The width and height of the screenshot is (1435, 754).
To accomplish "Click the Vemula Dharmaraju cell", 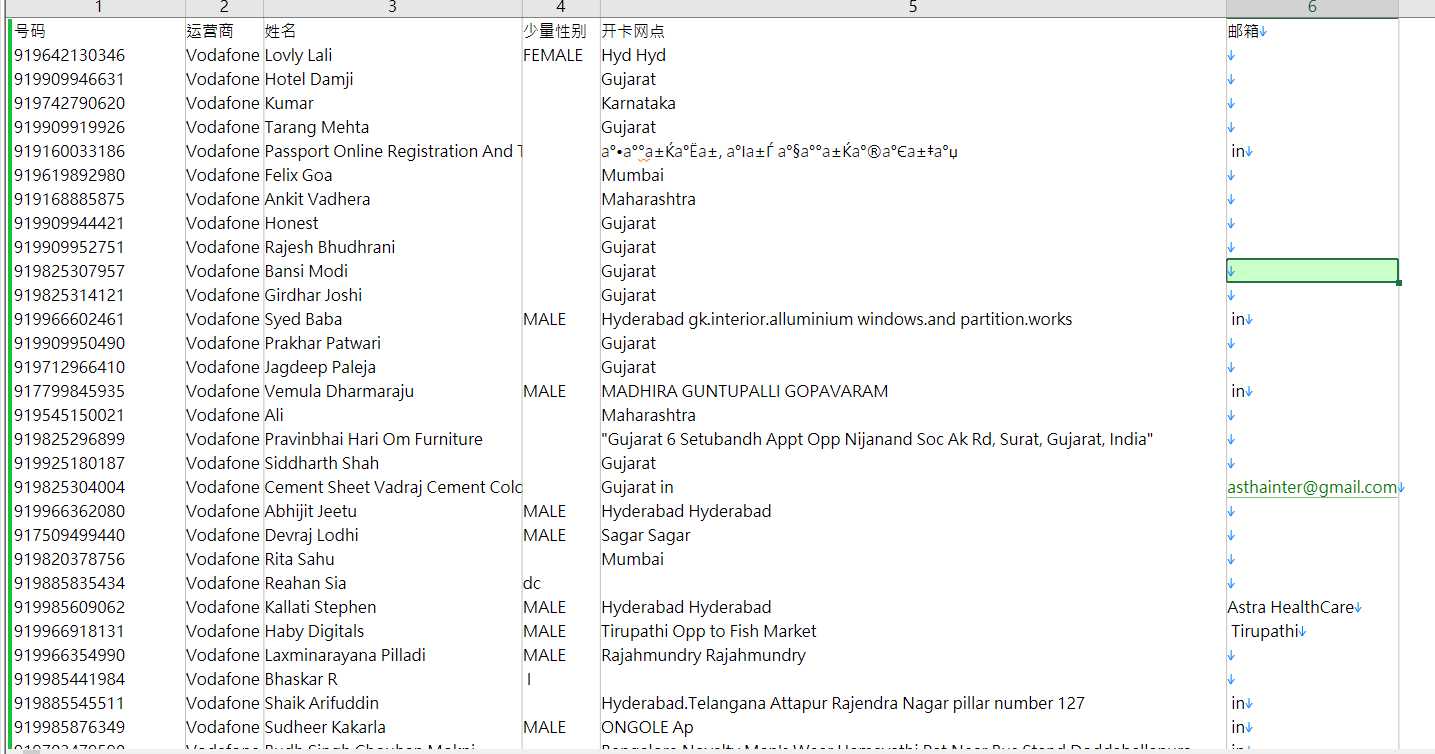I will point(392,391).
